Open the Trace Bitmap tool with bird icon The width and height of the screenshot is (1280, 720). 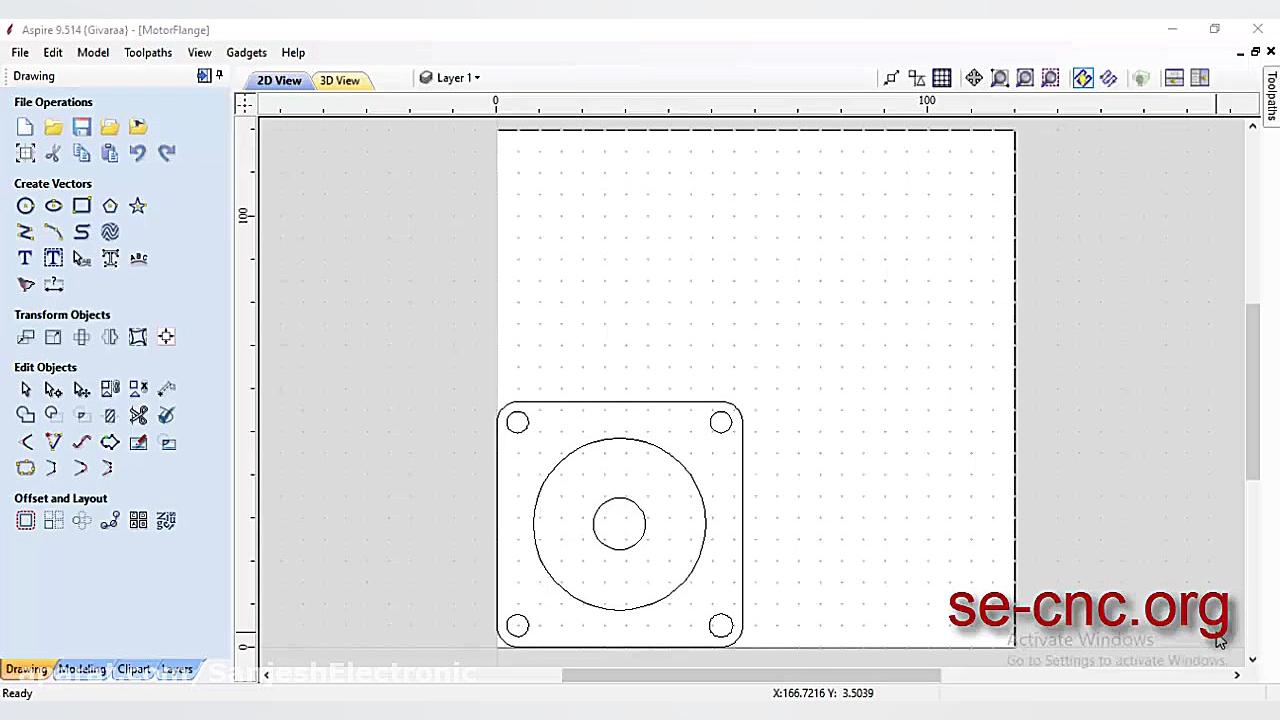(x=25, y=285)
